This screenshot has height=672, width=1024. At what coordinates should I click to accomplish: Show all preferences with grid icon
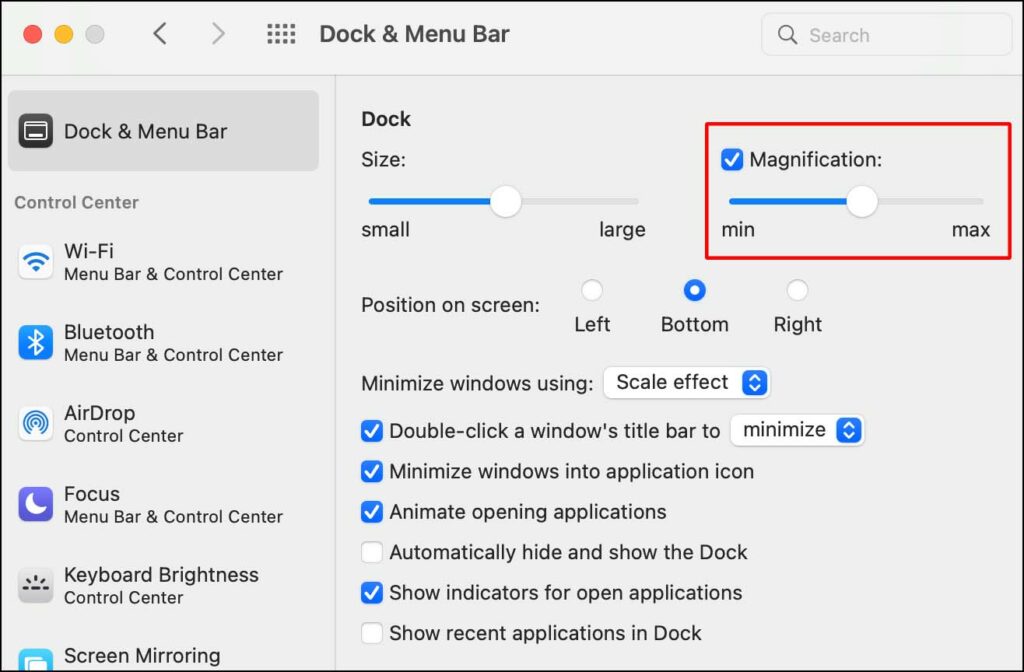point(281,35)
